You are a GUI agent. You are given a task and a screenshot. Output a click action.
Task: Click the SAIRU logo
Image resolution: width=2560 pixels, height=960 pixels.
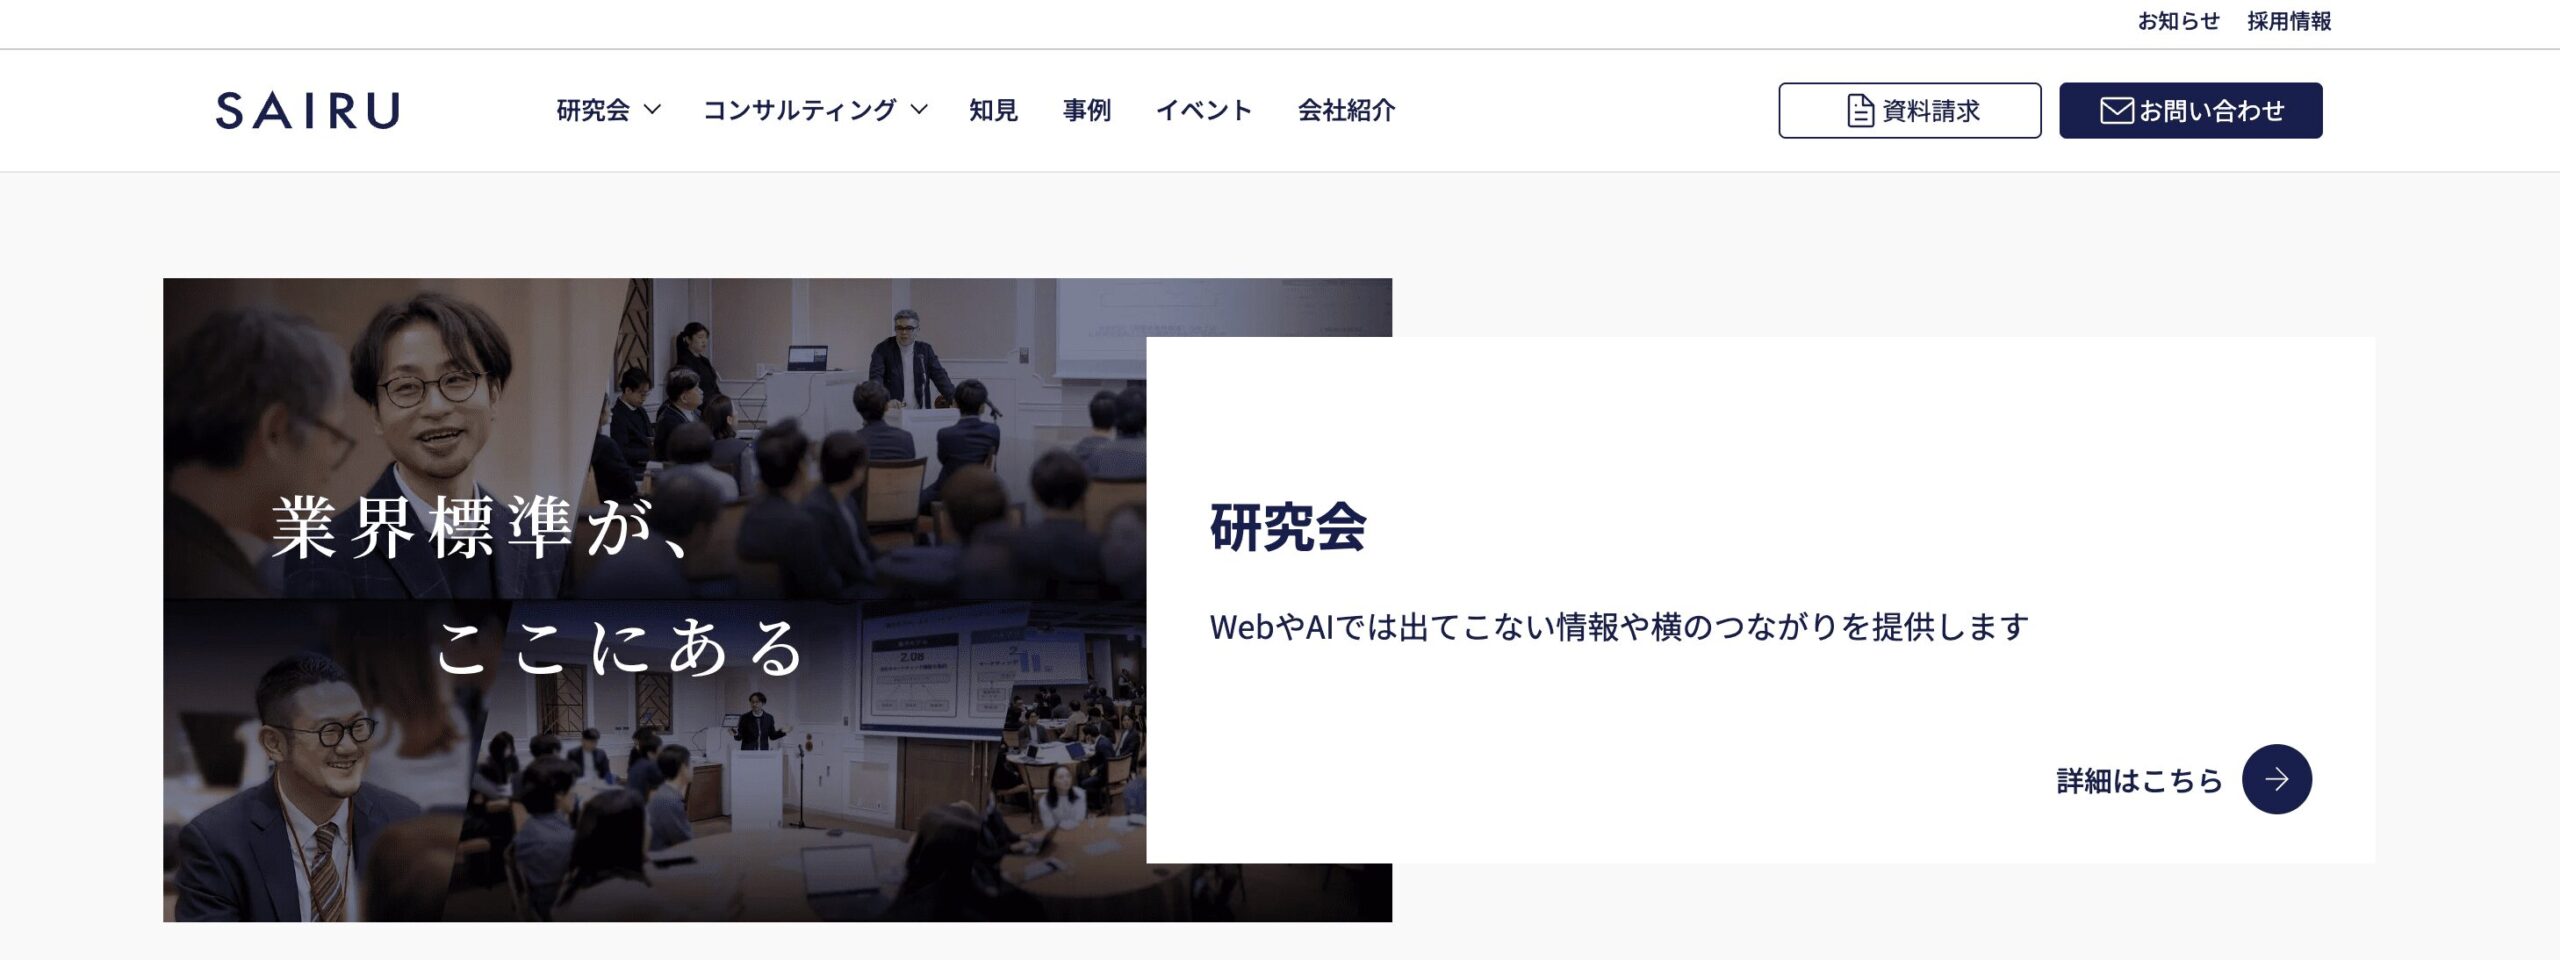(308, 110)
